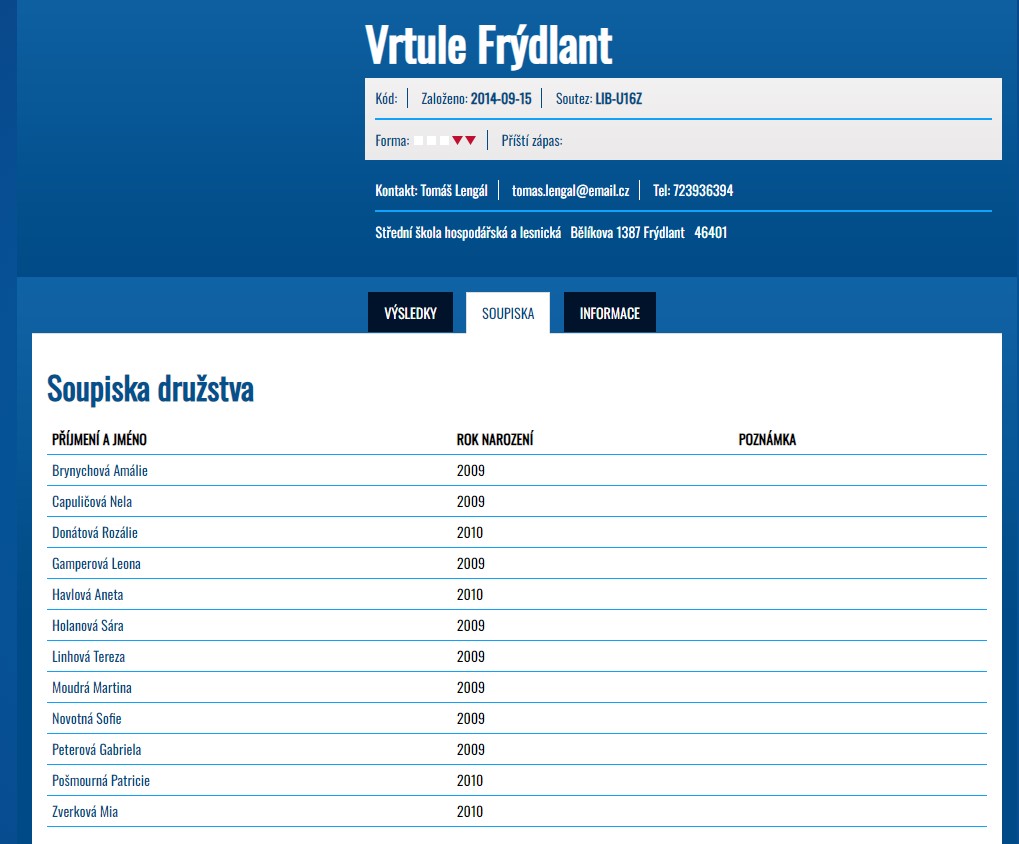Click on Havlová Aneta

click(88, 595)
